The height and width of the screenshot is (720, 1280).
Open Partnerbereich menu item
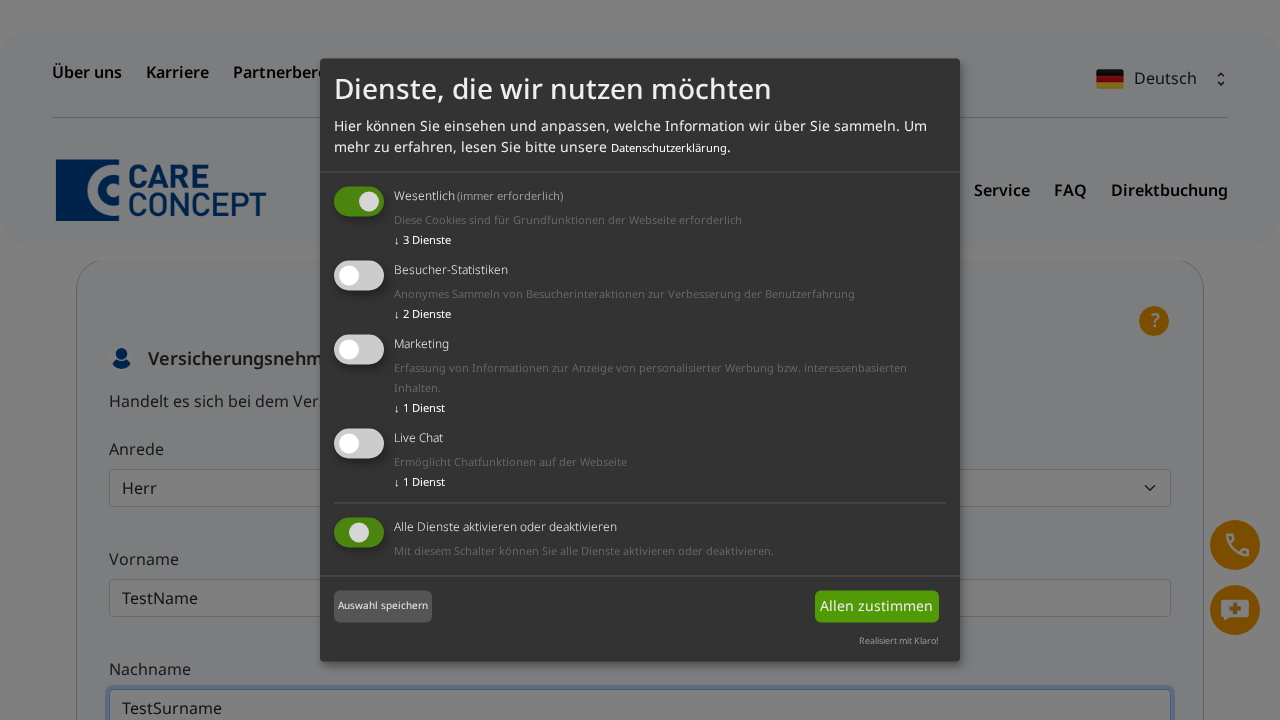click(277, 72)
